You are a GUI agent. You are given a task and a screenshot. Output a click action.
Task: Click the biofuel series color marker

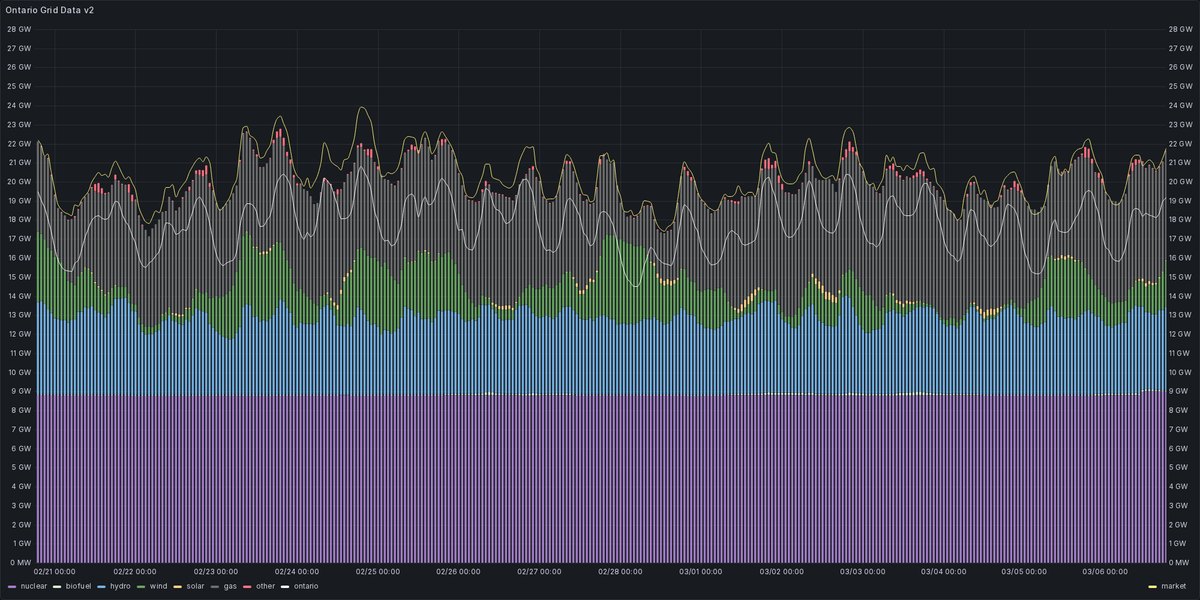(x=55, y=586)
